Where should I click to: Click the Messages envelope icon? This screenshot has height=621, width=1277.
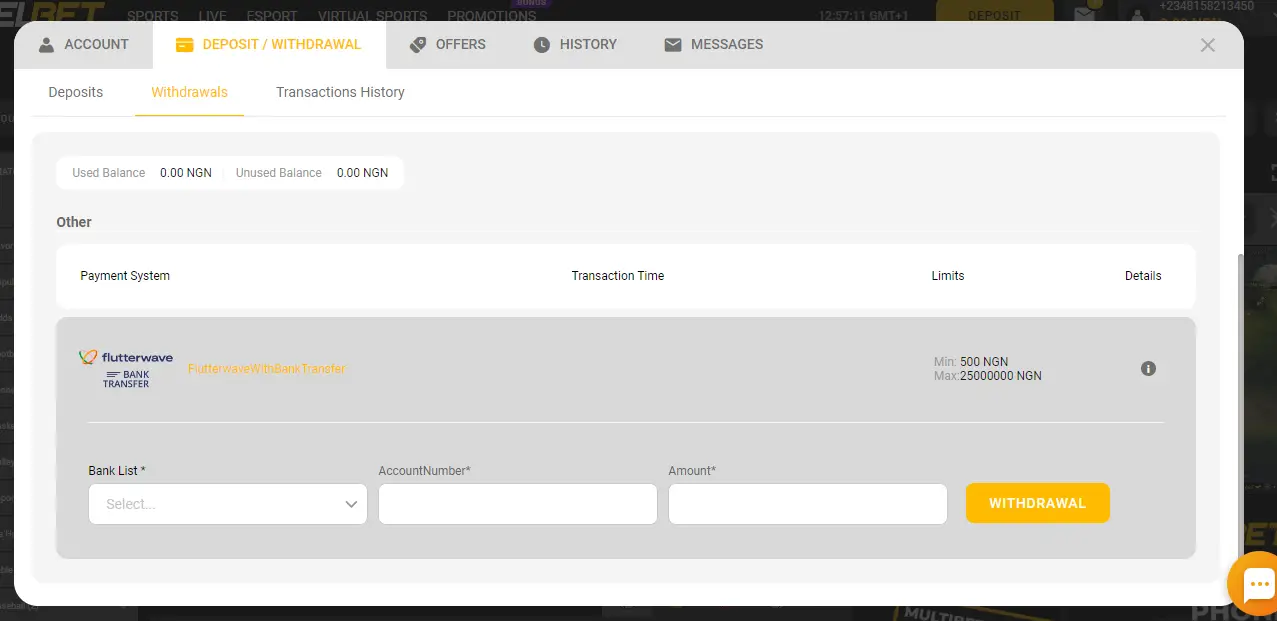click(x=673, y=45)
